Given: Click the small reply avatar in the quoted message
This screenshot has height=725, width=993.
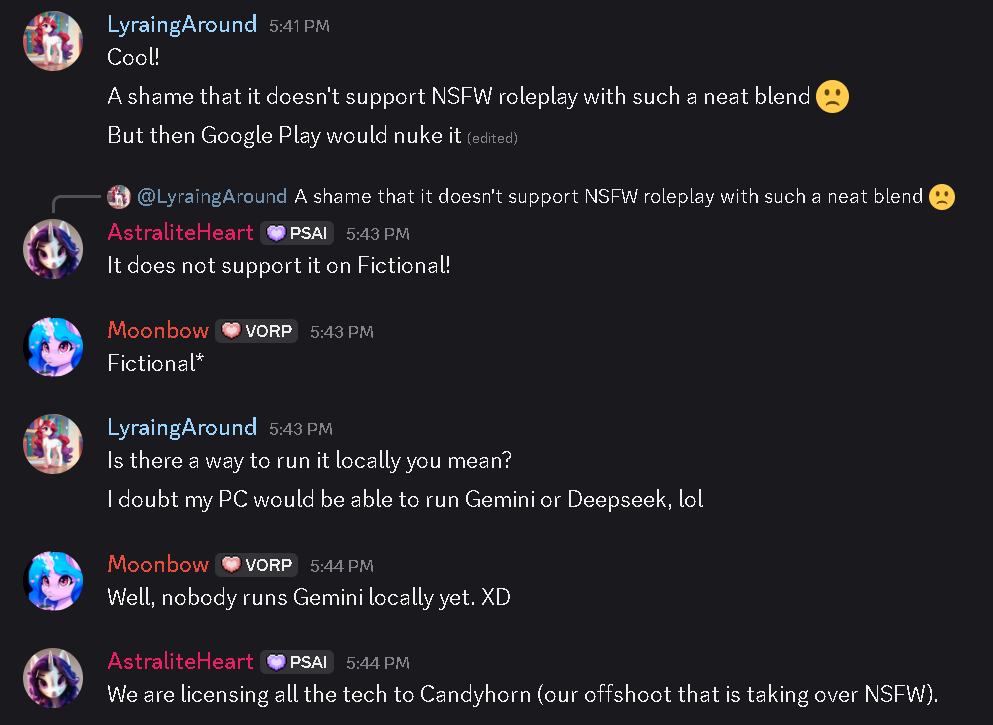Looking at the screenshot, I should [x=119, y=196].
